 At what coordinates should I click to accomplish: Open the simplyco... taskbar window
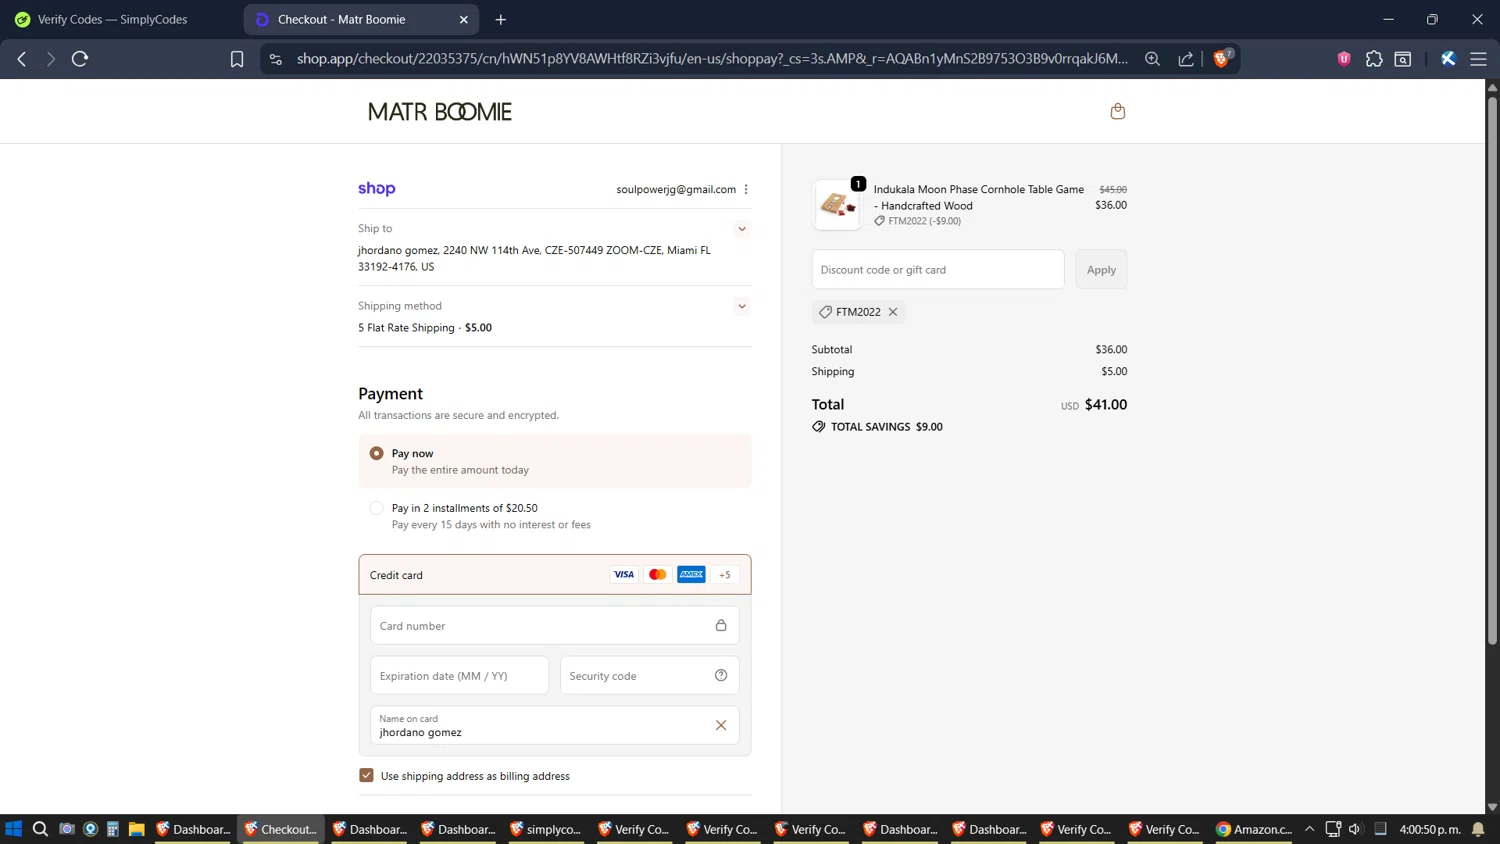pos(545,829)
